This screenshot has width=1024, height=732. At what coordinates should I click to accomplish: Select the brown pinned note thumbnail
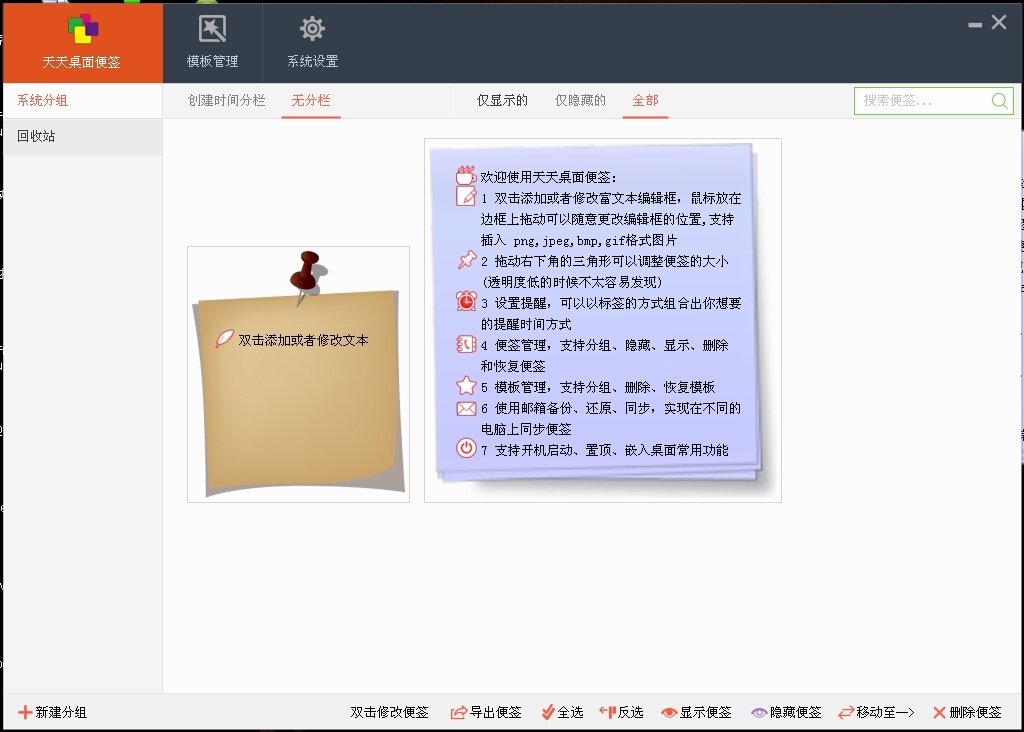click(x=298, y=374)
